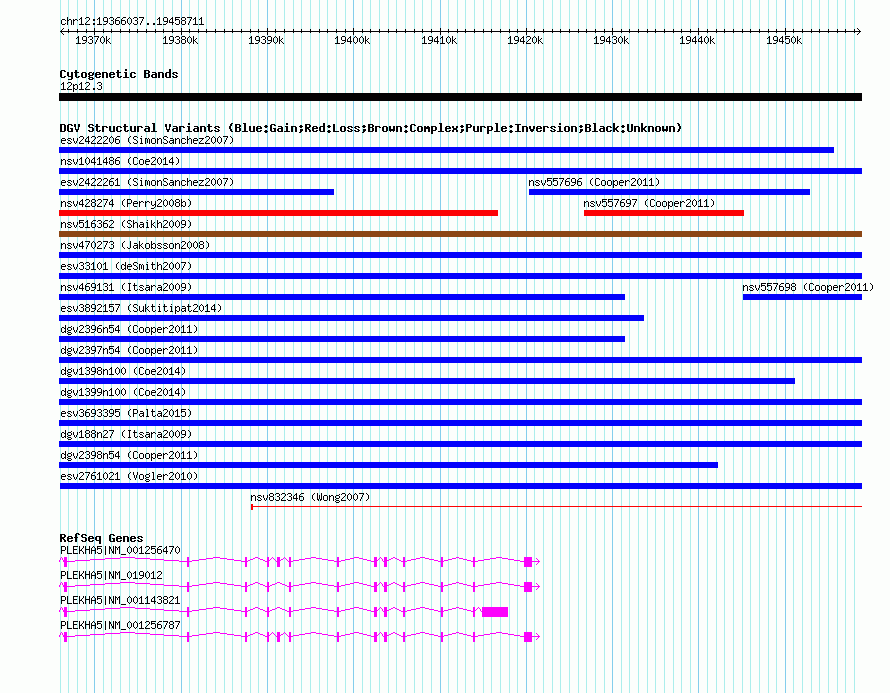Click the nsv428274 (Perry2008b) label
This screenshot has height=693, width=890.
[x=126, y=203]
